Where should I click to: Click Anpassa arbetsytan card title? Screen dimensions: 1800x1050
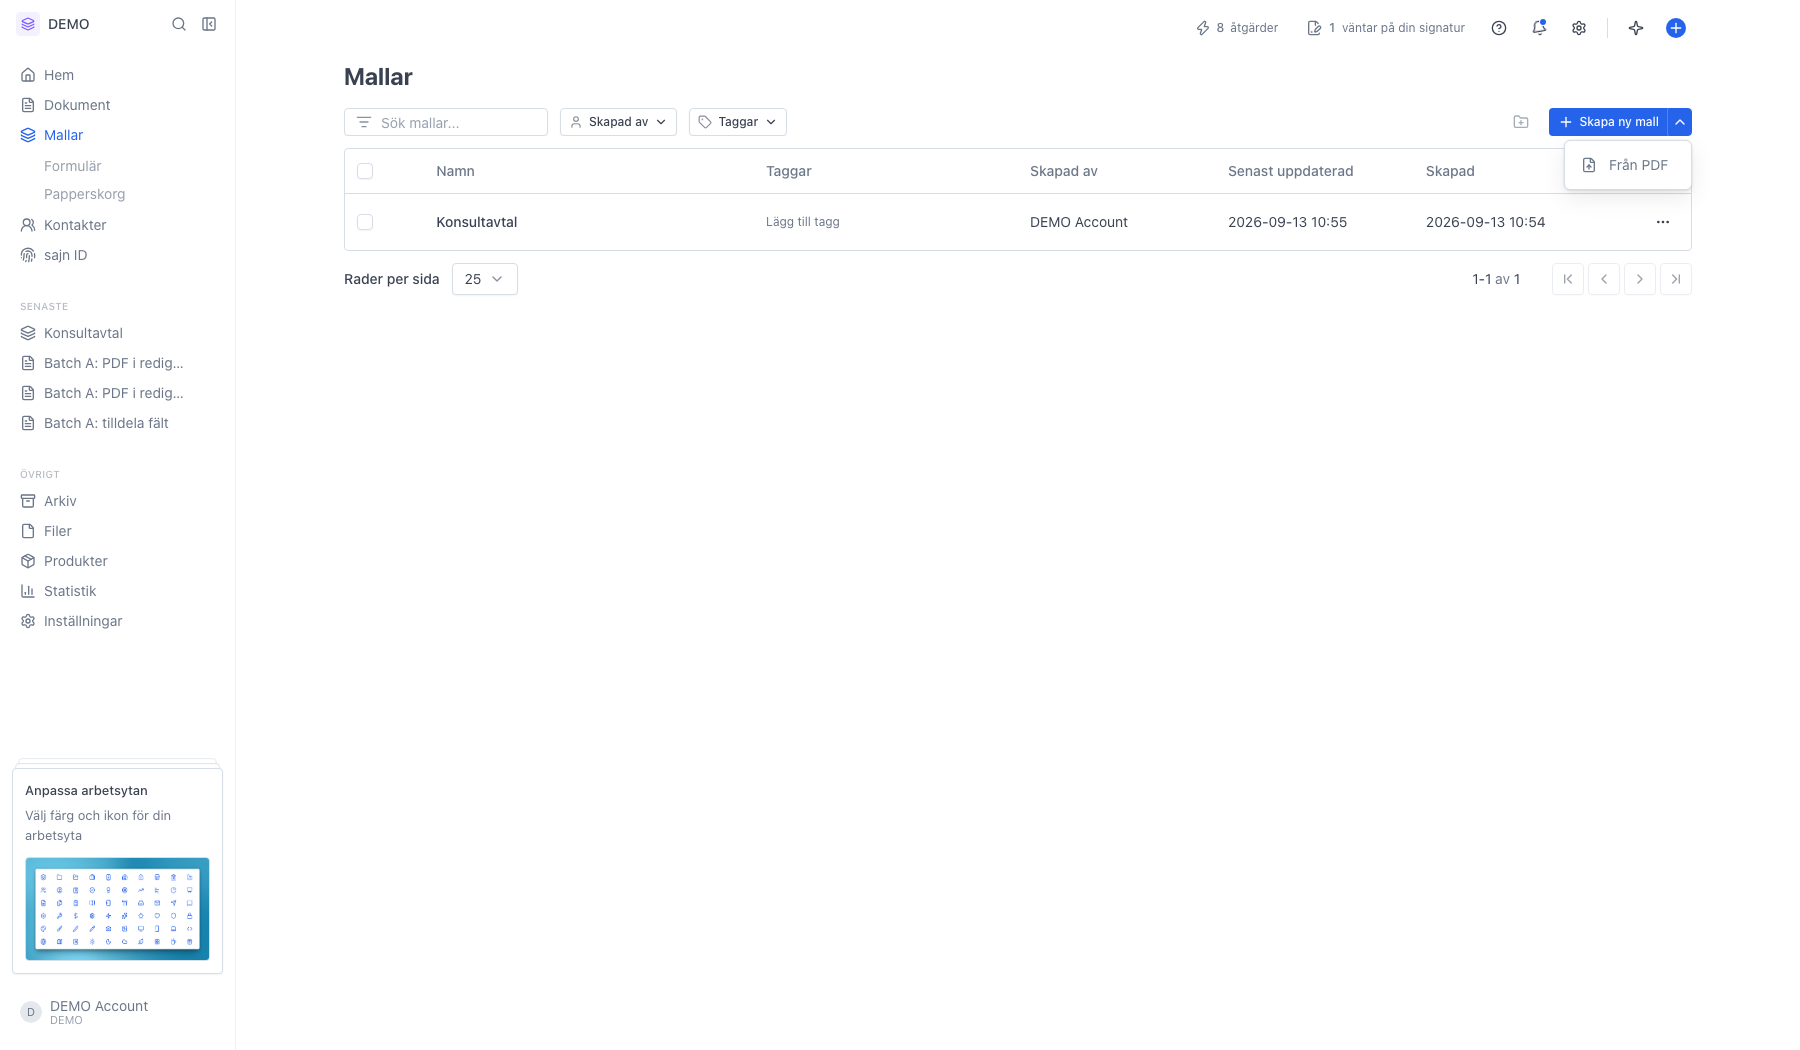coord(86,790)
